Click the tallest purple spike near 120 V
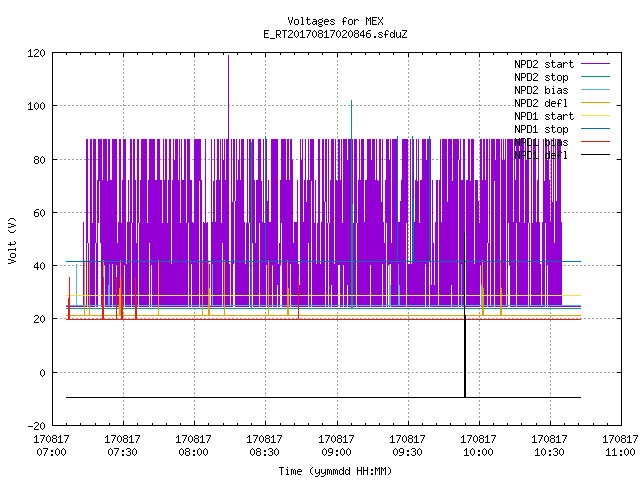This screenshot has width=640, height=480. pyautogui.click(x=229, y=96)
